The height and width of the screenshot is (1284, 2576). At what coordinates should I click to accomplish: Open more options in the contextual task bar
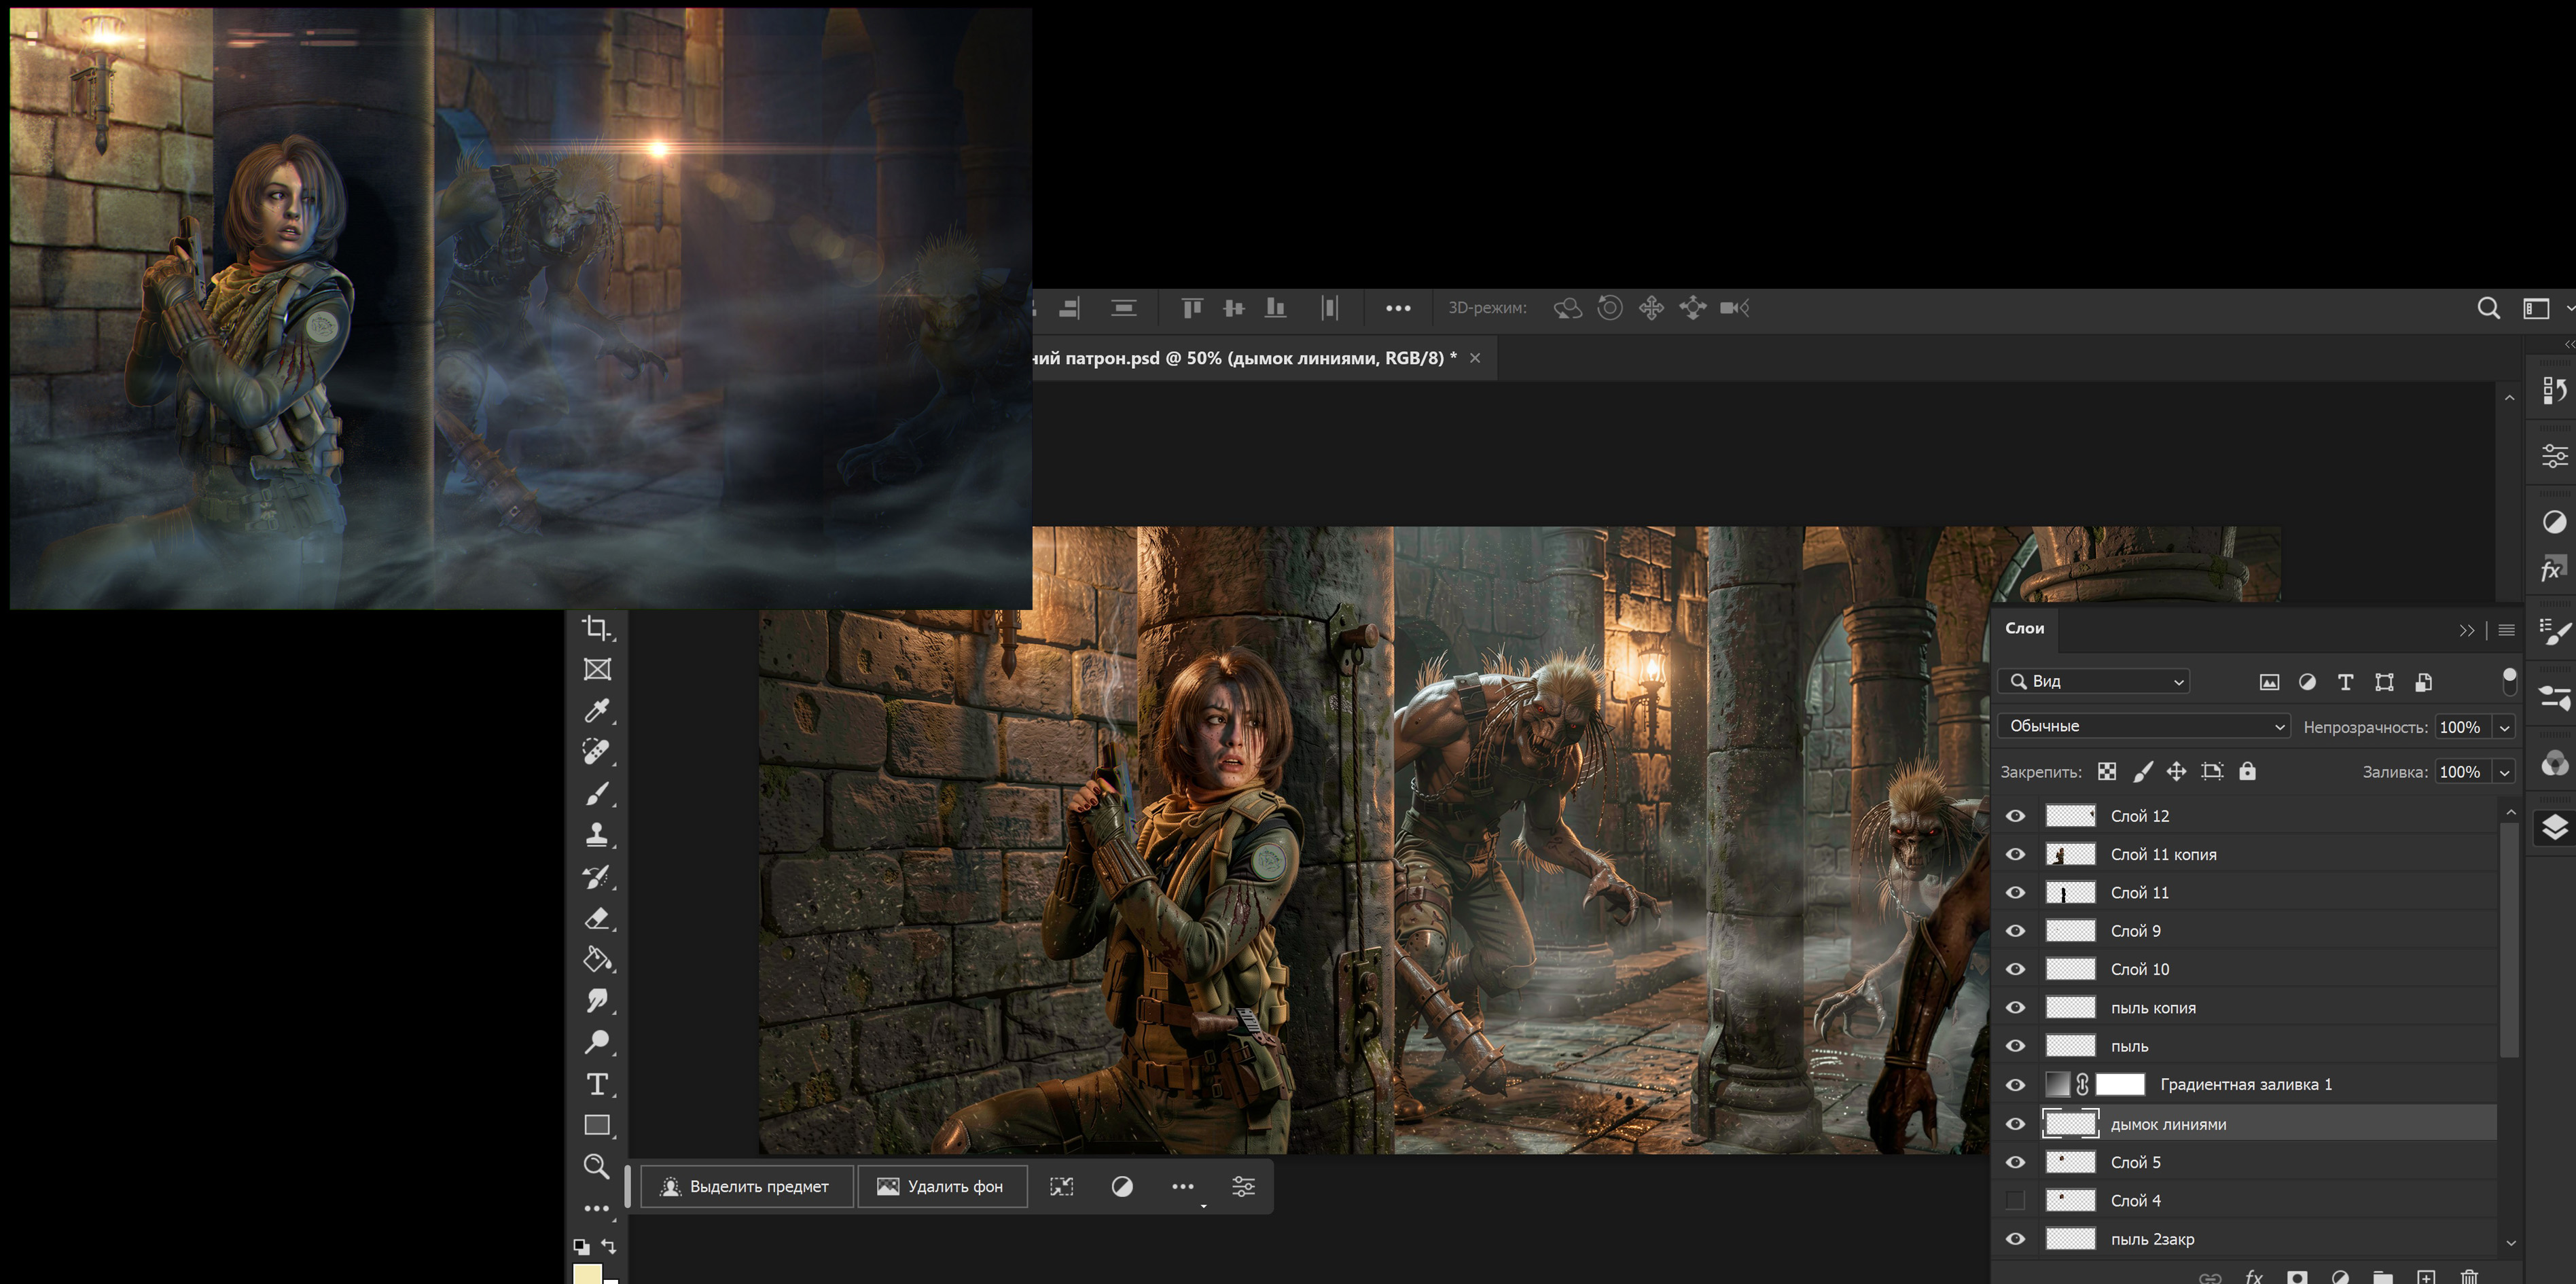1183,1186
